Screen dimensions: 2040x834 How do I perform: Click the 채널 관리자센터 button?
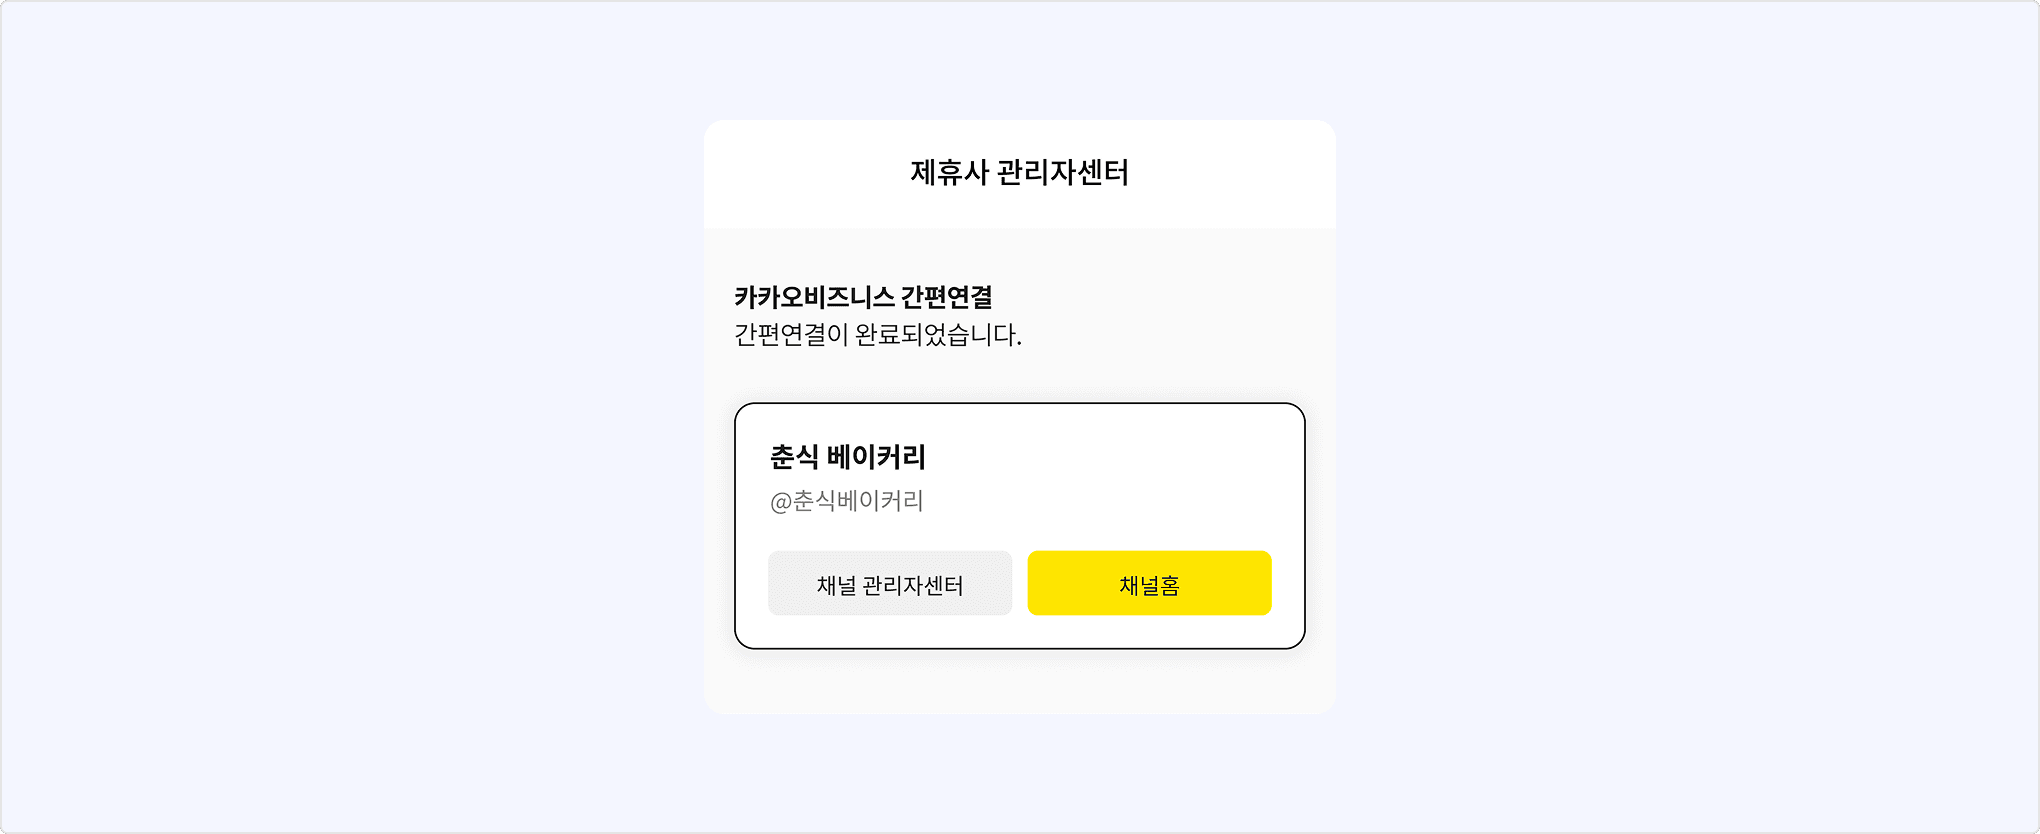click(x=889, y=584)
